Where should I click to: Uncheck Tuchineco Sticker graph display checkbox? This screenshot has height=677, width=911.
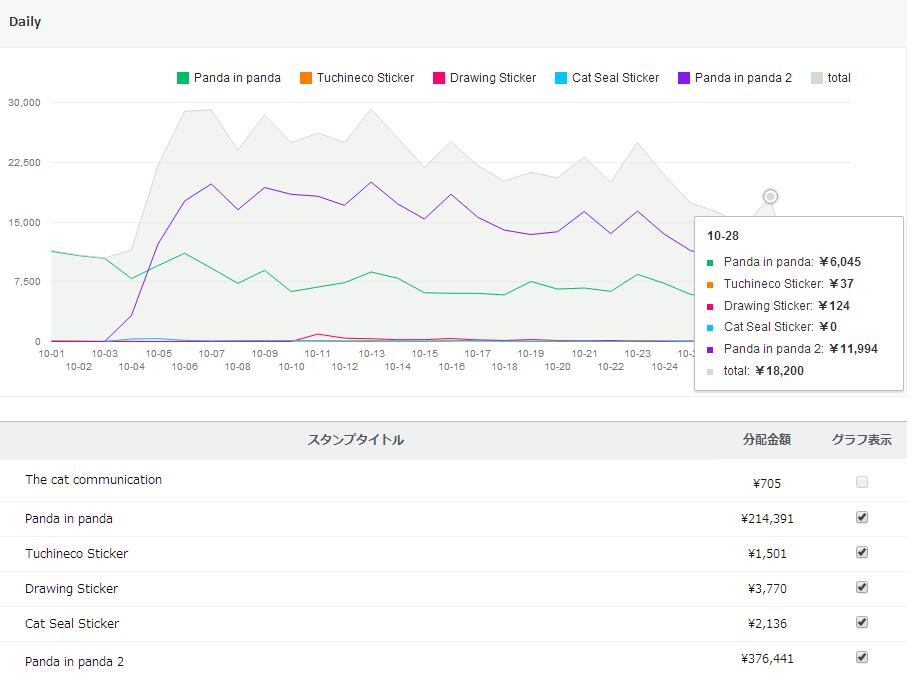click(862, 552)
